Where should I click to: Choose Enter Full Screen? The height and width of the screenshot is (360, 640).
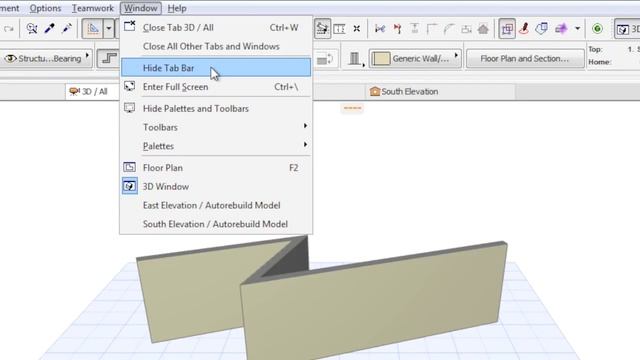point(216,87)
